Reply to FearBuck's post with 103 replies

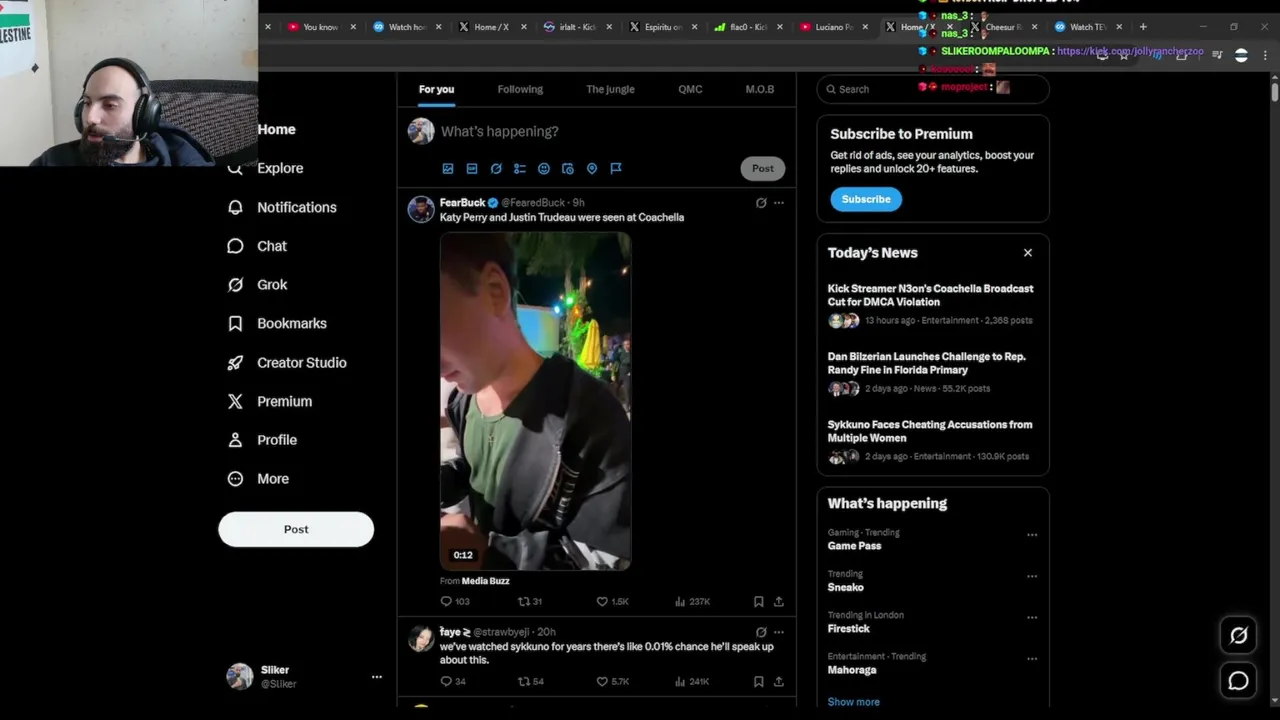pyautogui.click(x=455, y=601)
